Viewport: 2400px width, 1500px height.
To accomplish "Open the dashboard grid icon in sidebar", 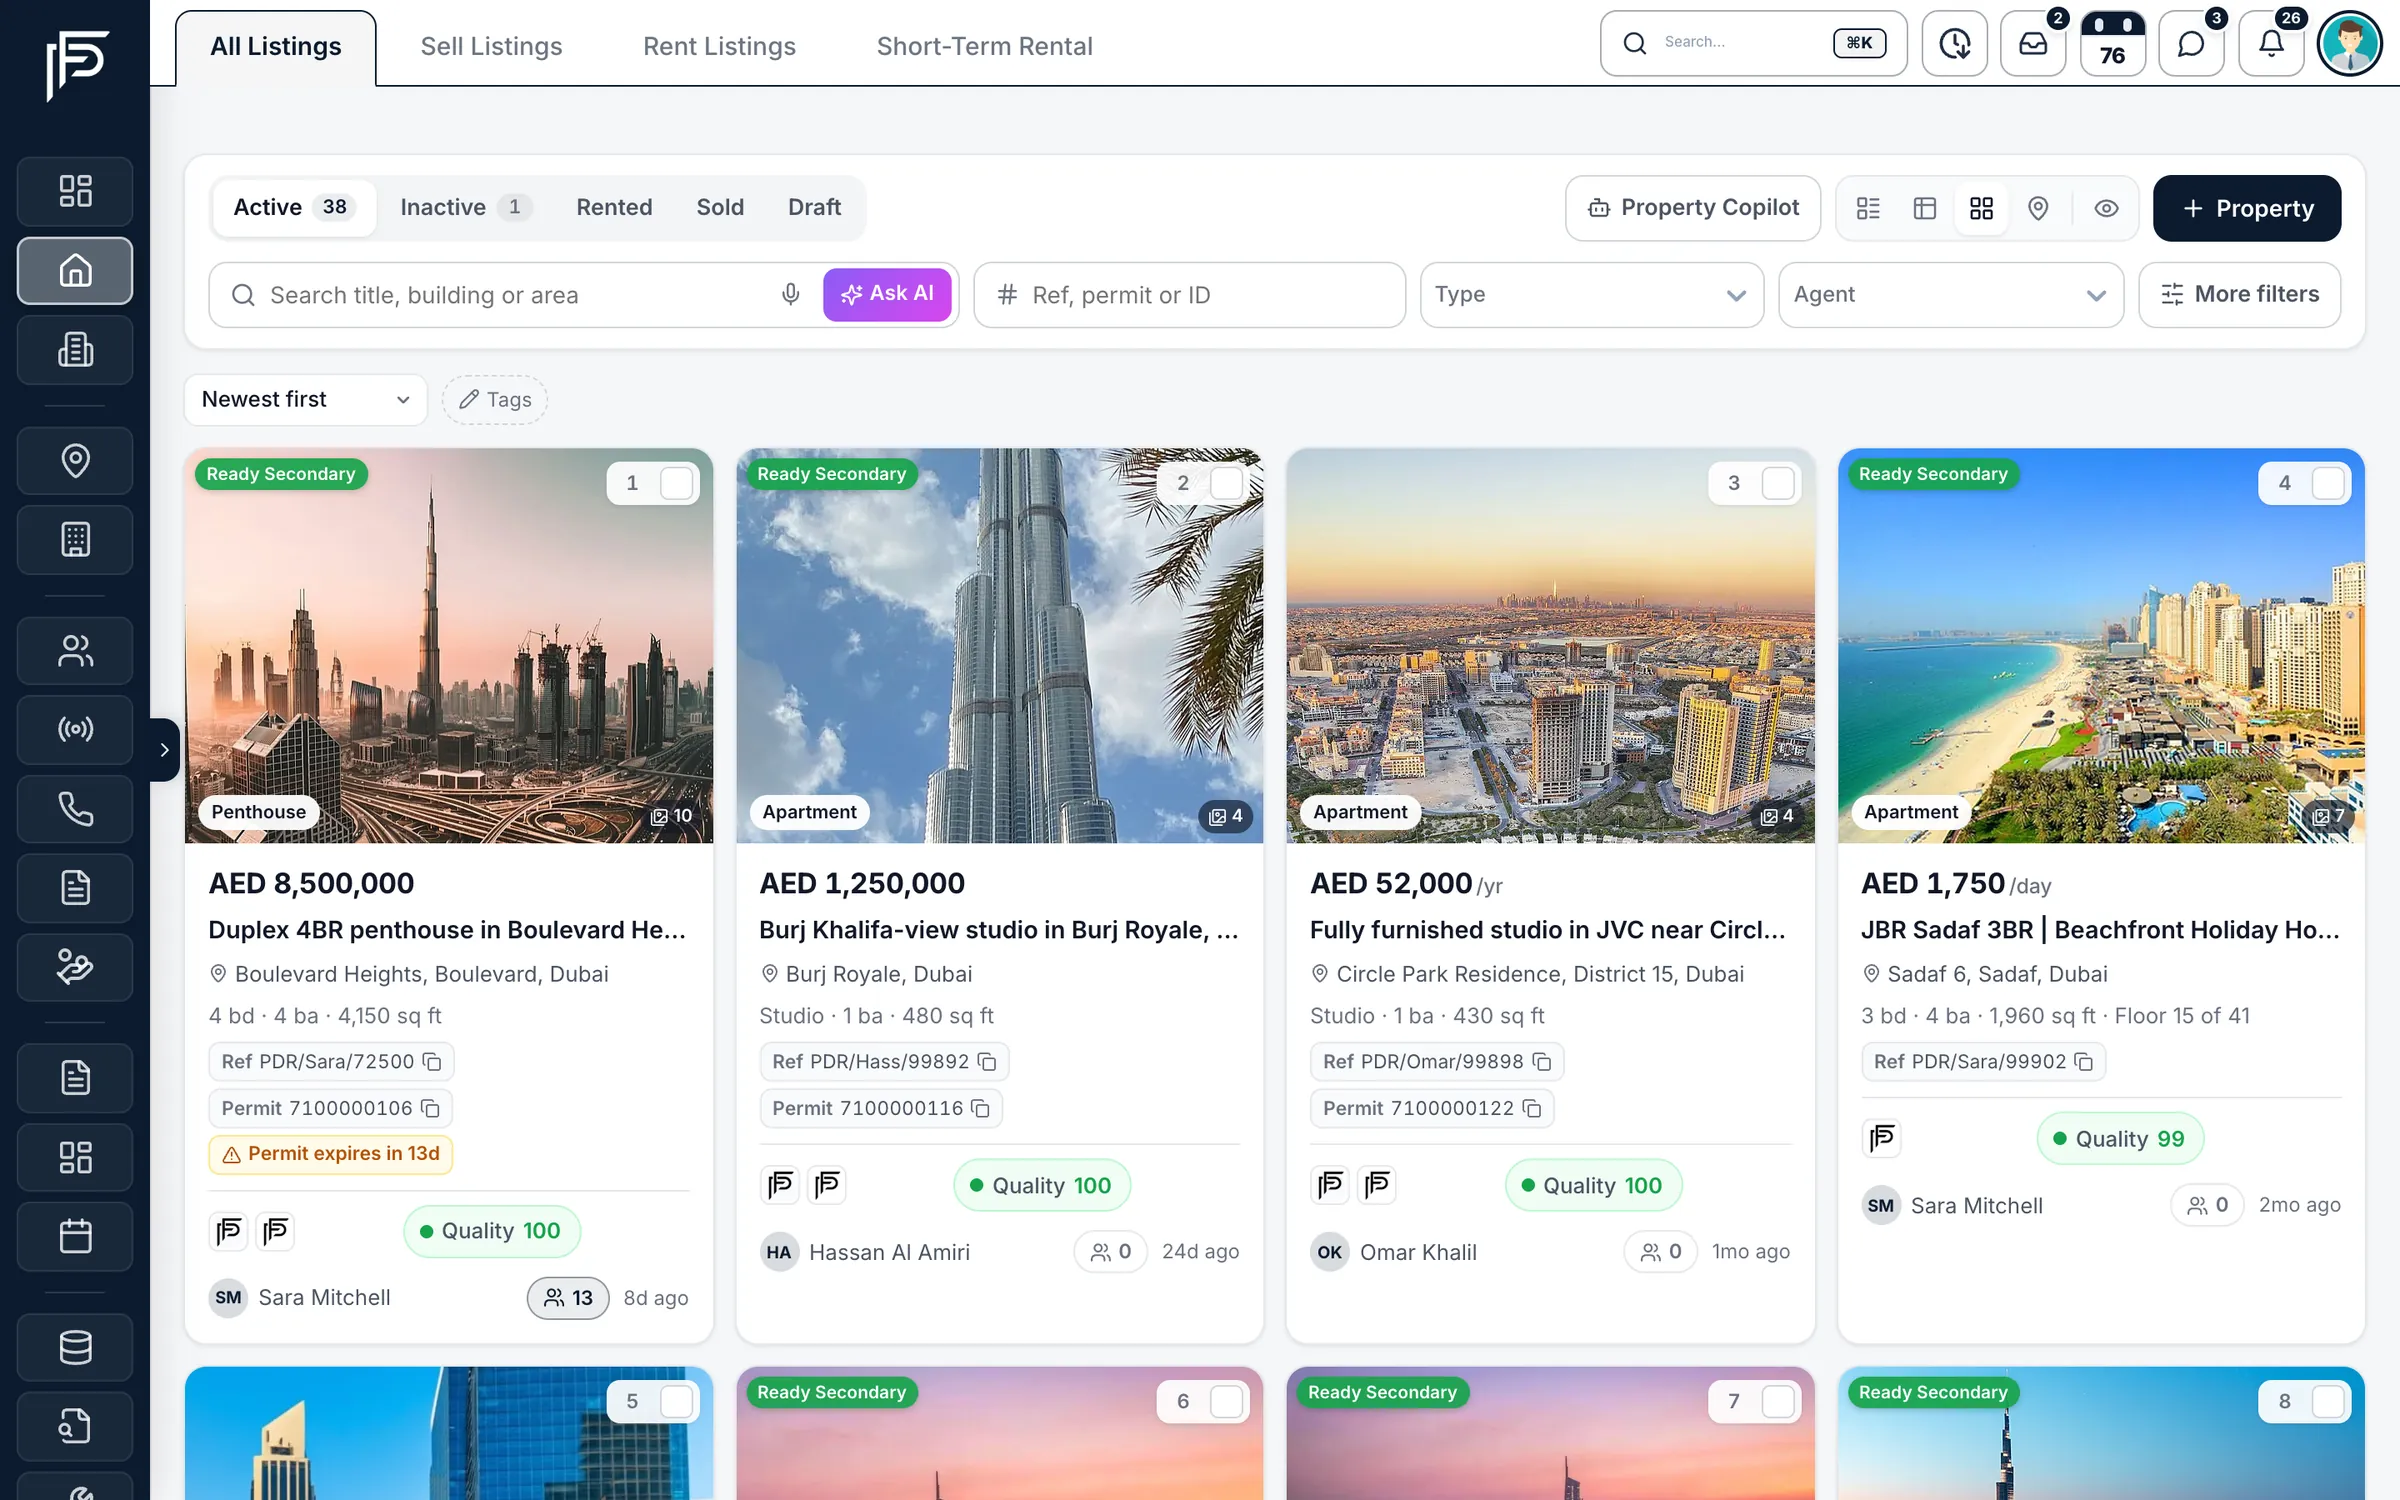I will [75, 191].
